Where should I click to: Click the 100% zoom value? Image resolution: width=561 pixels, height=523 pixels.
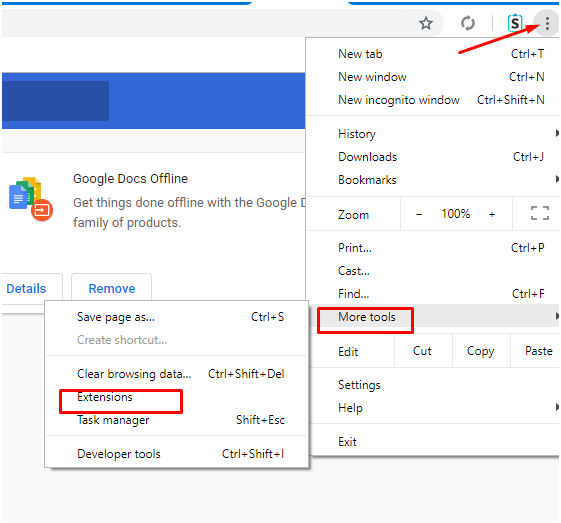(455, 214)
